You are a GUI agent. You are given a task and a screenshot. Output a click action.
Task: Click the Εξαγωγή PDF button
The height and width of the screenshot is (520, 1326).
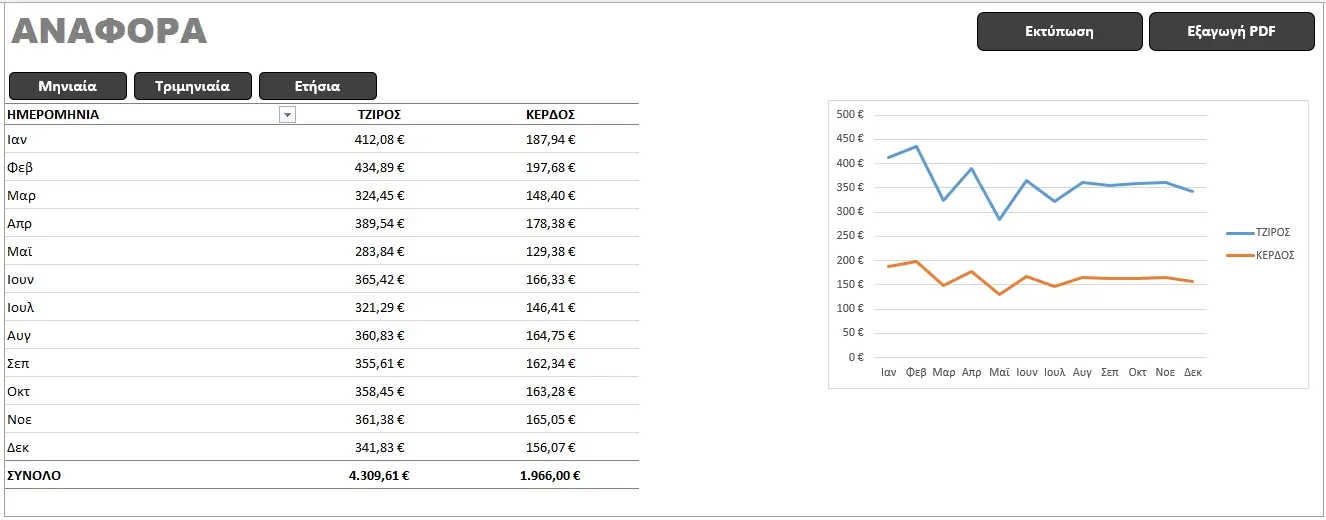tap(1231, 31)
